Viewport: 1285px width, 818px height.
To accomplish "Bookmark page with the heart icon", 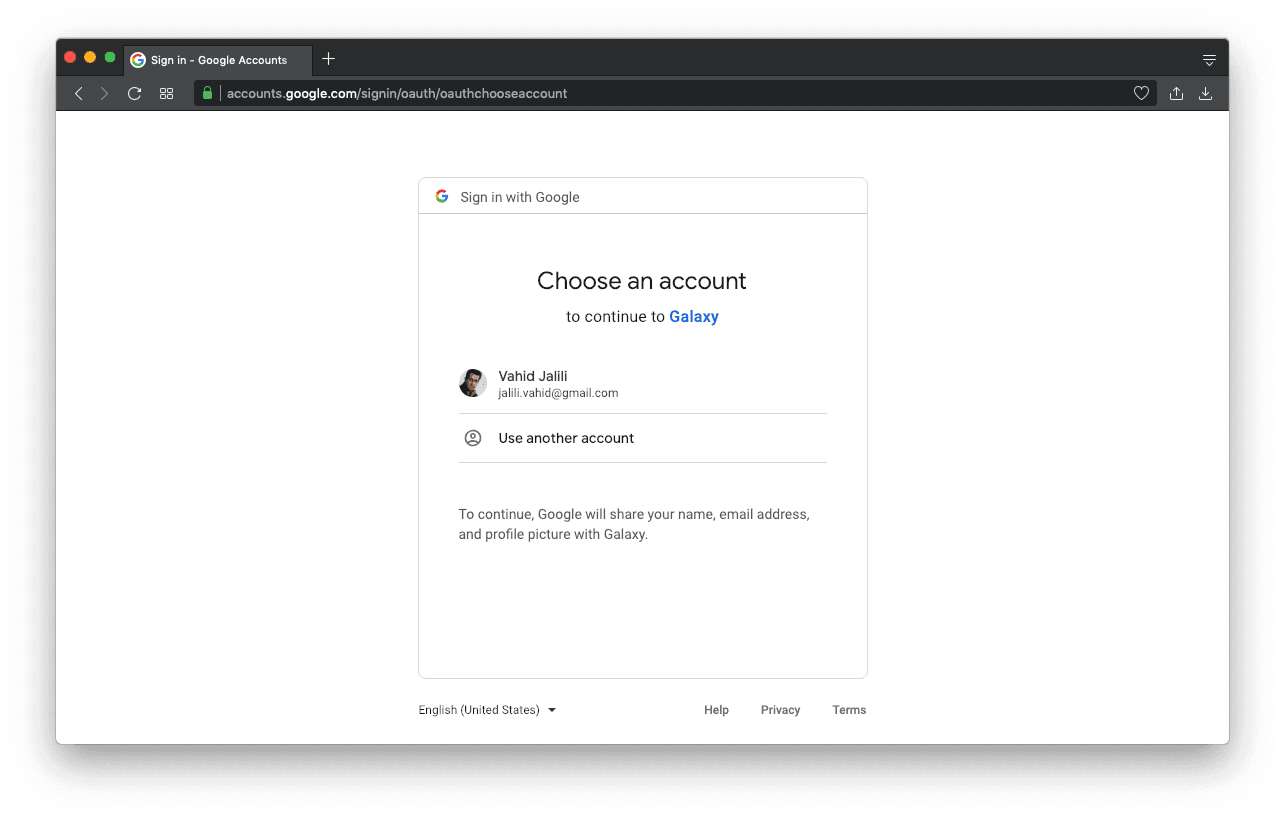I will click(1141, 93).
